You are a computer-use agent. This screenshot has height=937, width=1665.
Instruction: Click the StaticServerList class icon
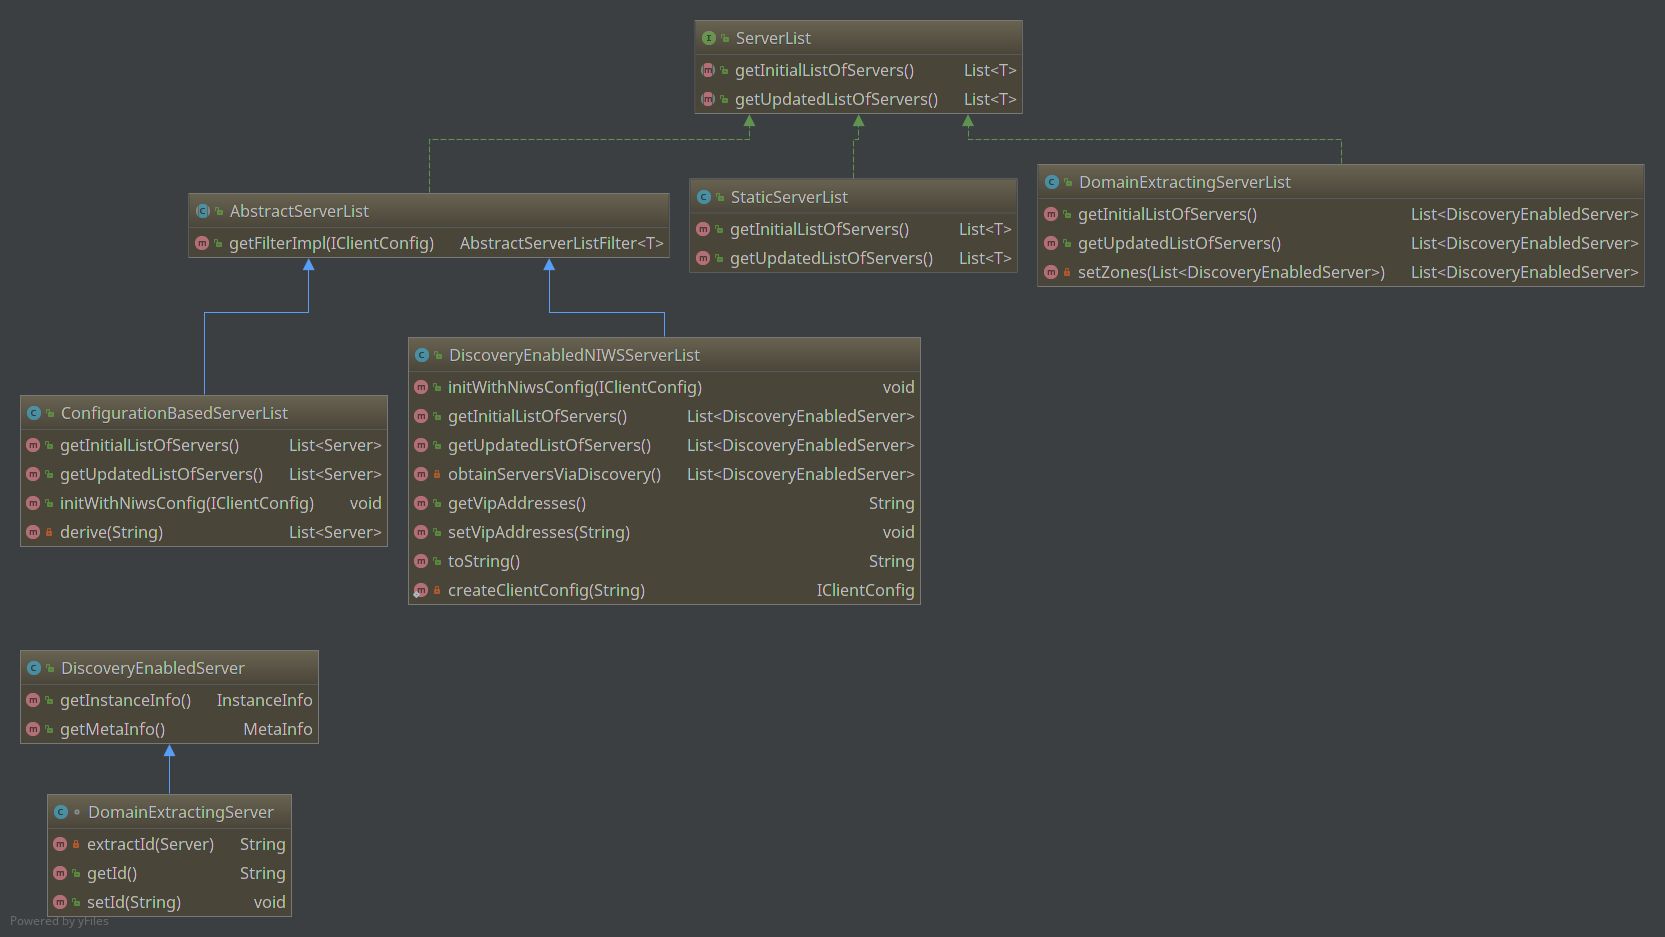click(704, 197)
